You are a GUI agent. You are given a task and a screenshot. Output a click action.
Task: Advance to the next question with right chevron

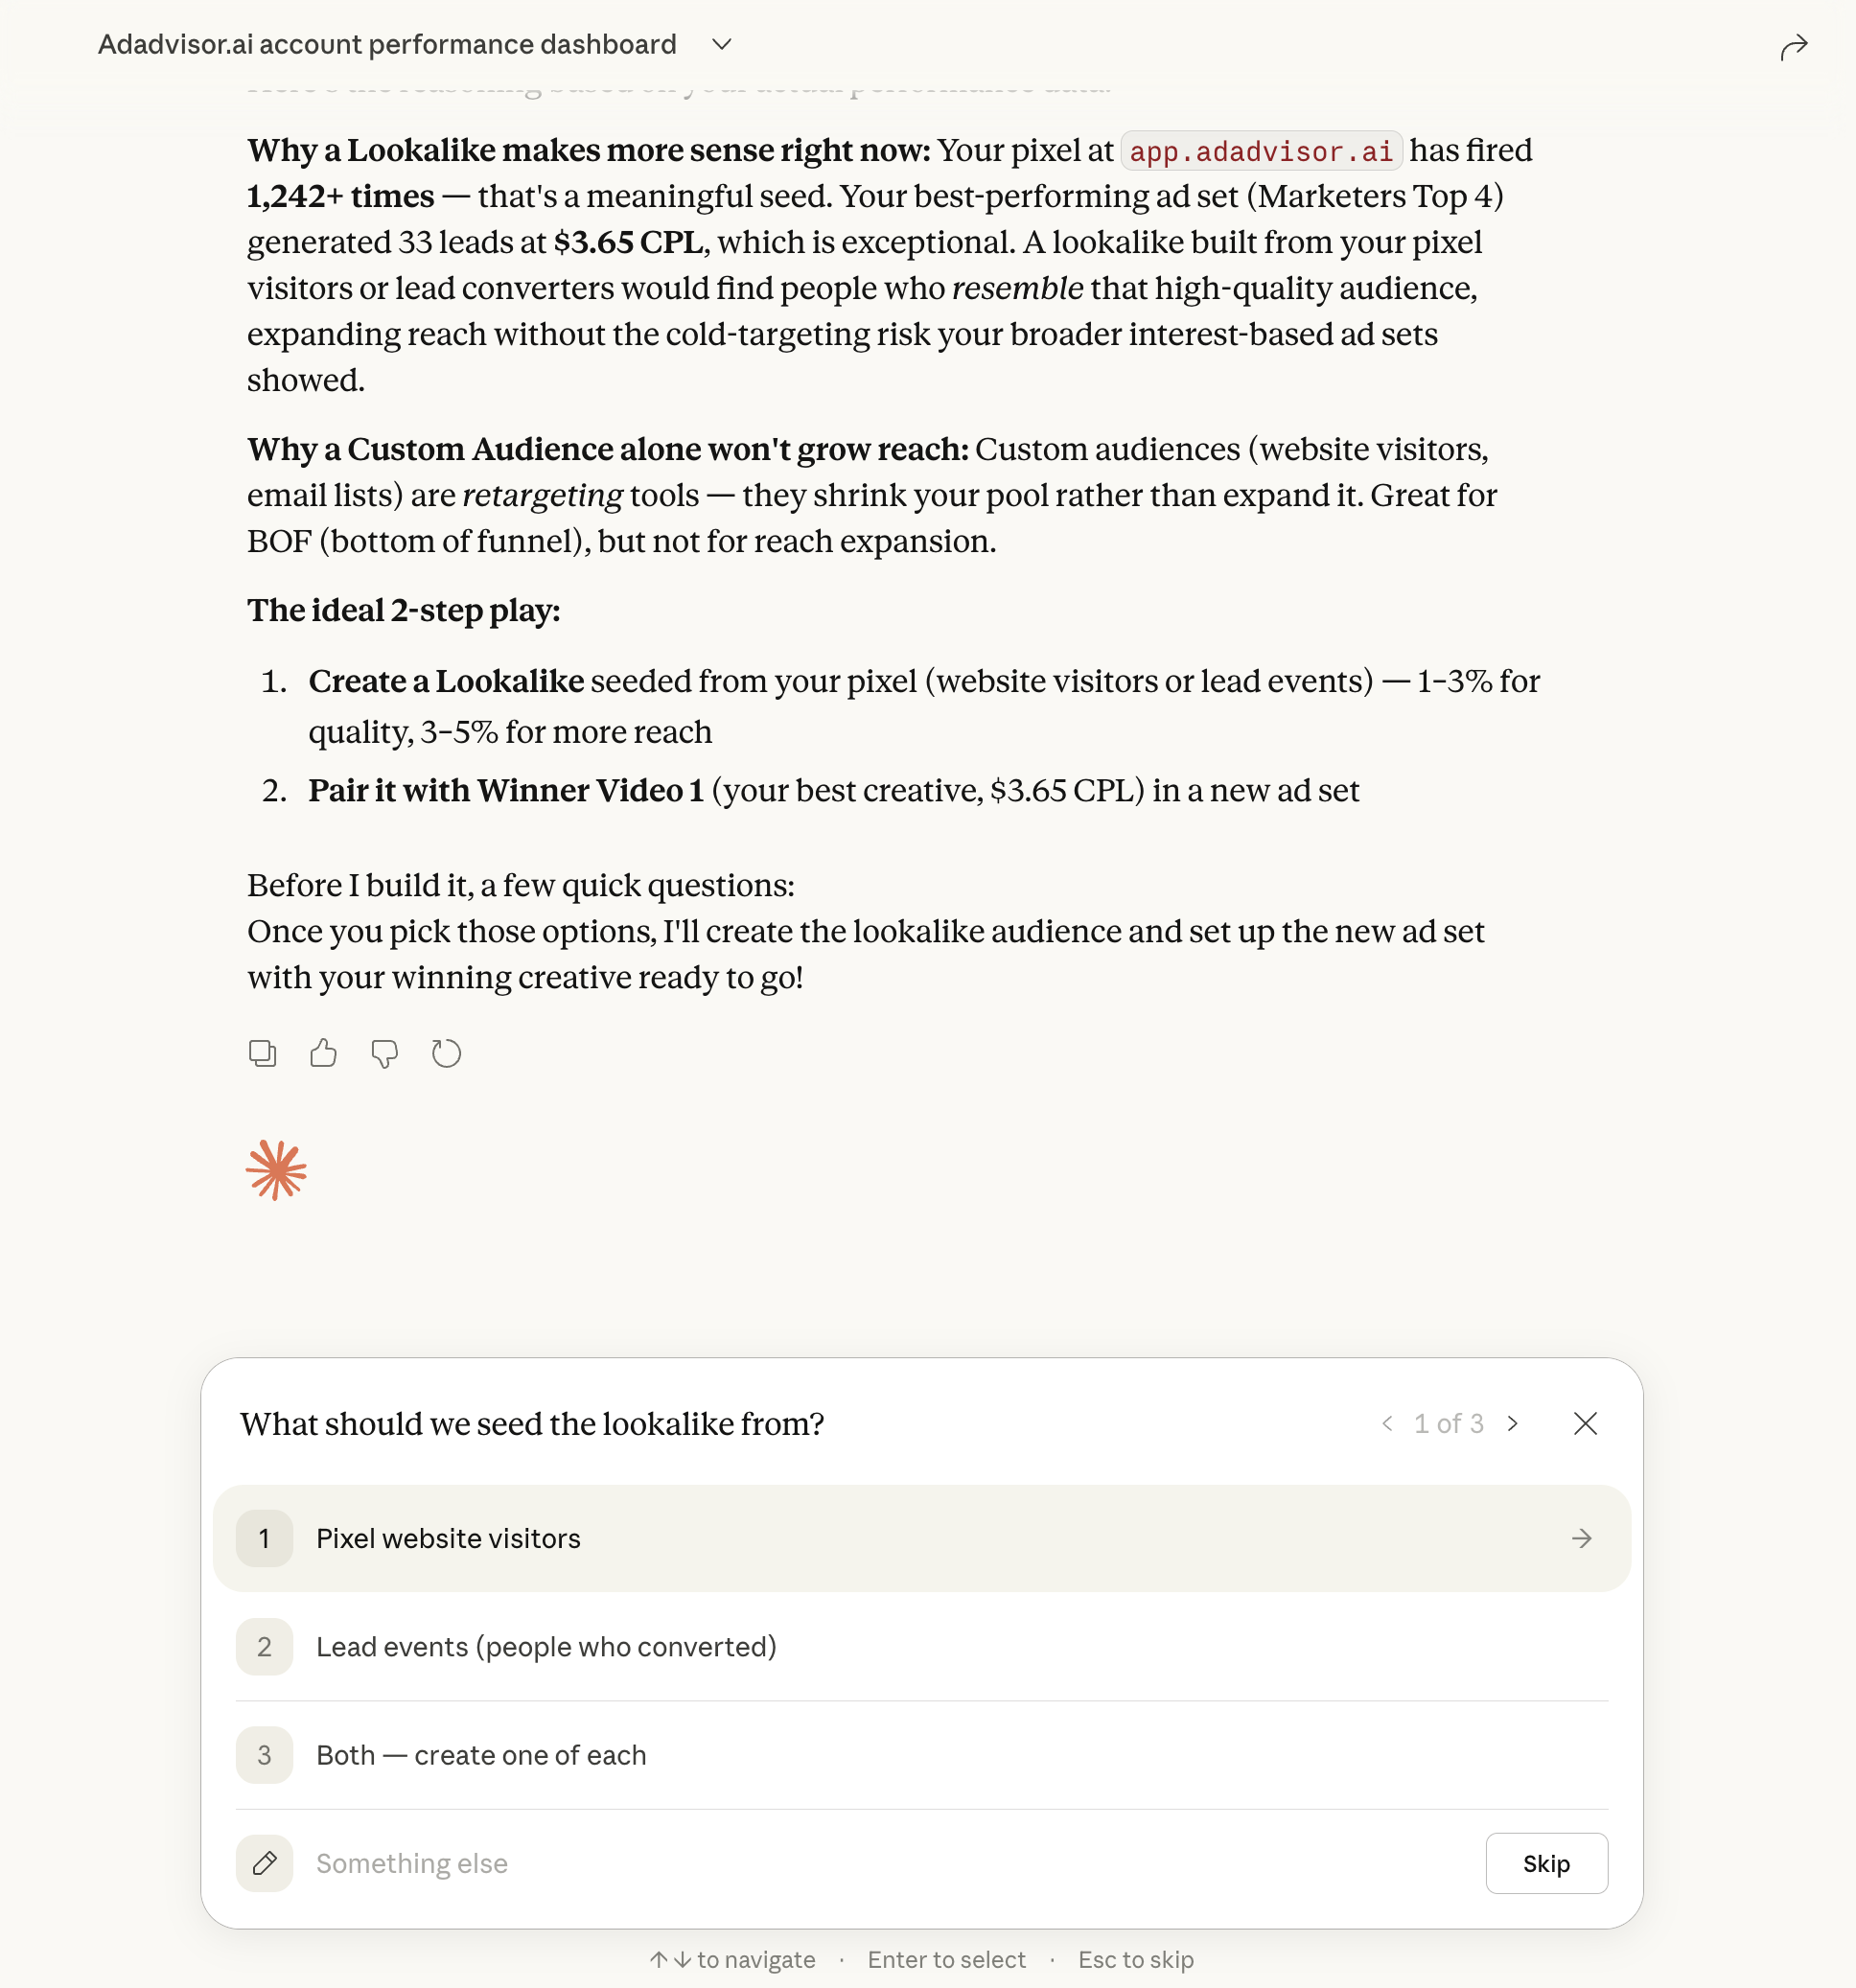1514,1424
